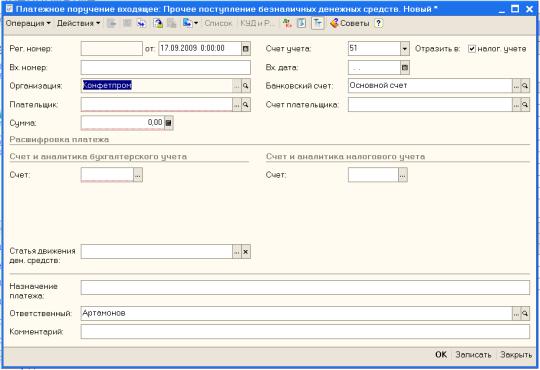Click the Рег. номер input field
Viewport: 540px width, 370px height.
tap(112, 49)
